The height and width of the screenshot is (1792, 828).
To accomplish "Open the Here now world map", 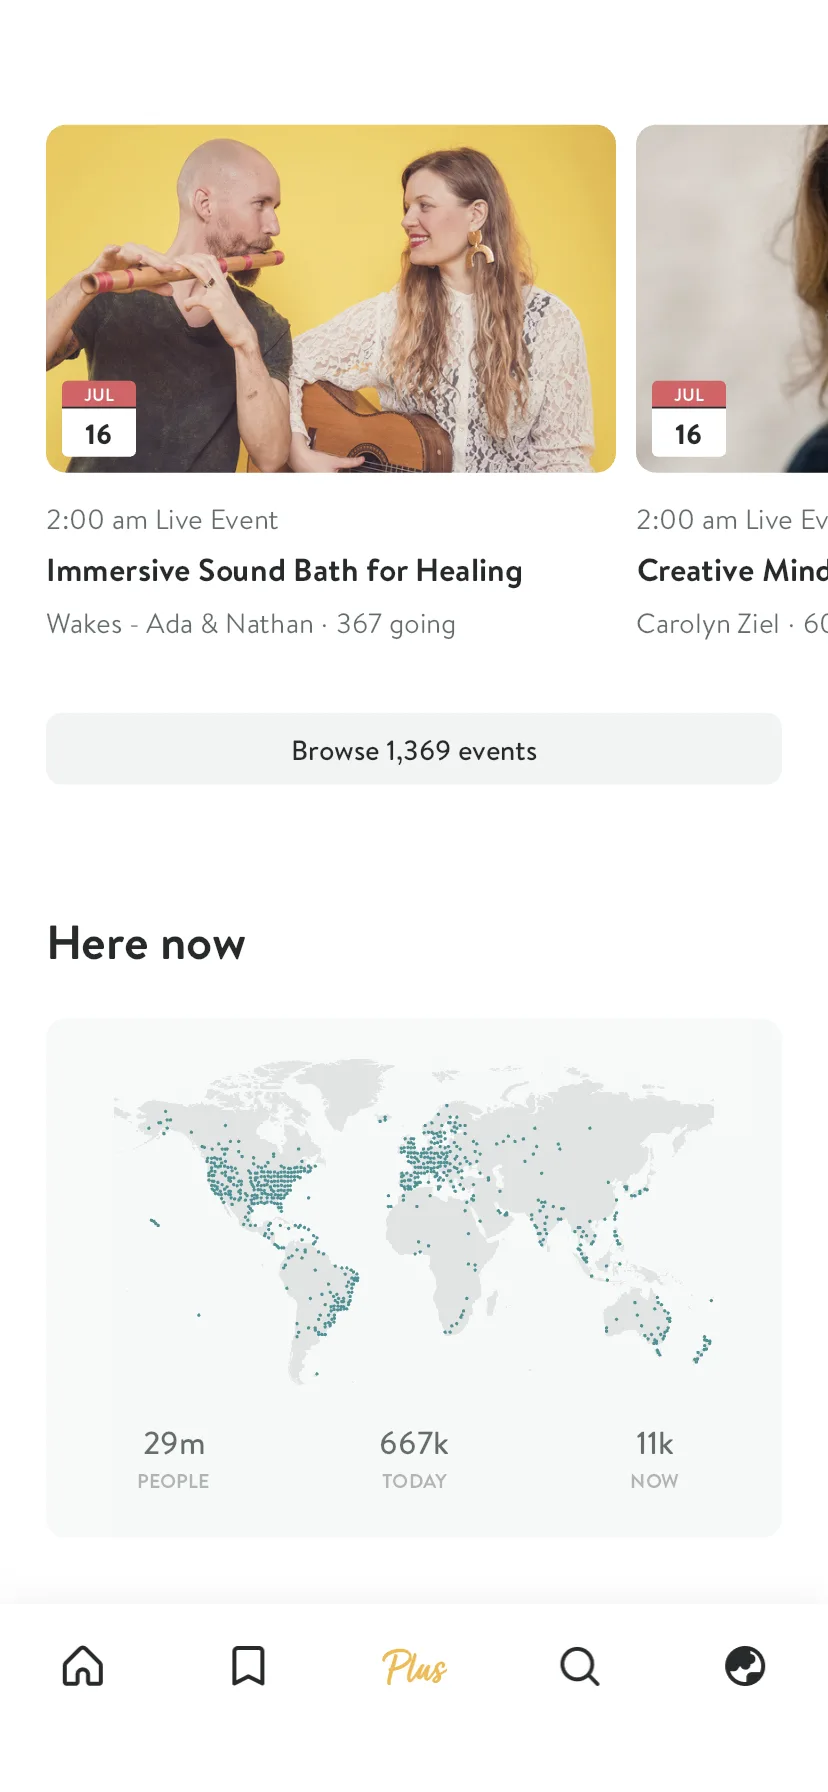I will [x=414, y=1221].
